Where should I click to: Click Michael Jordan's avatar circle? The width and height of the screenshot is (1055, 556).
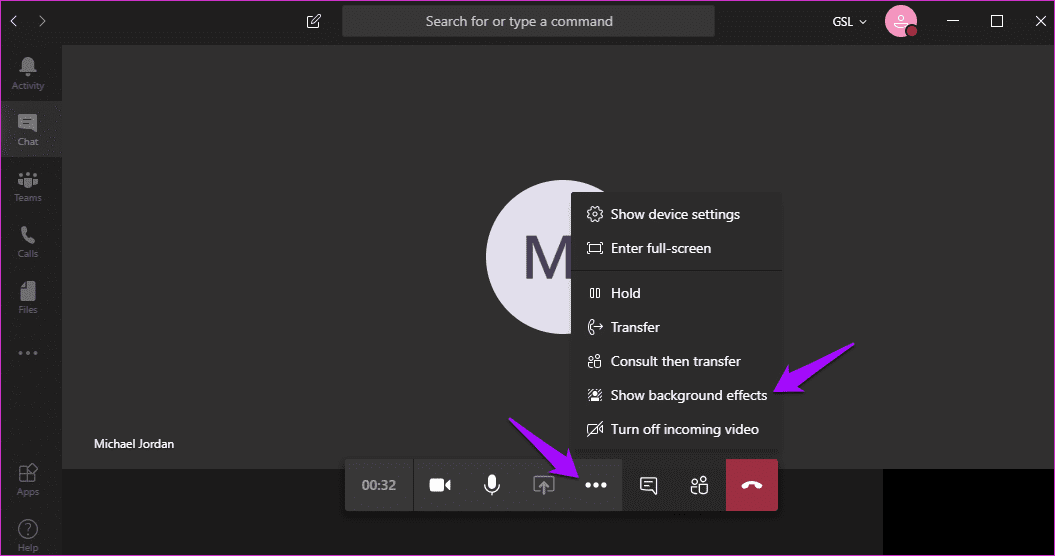click(x=529, y=256)
